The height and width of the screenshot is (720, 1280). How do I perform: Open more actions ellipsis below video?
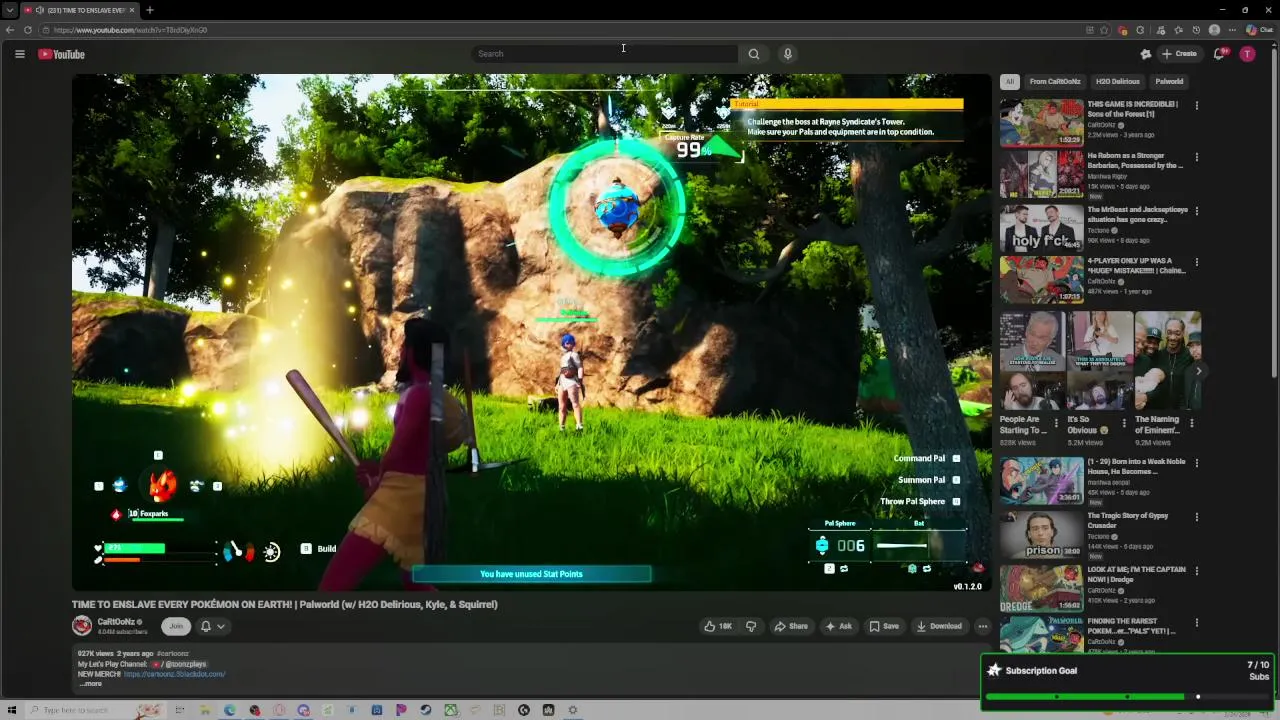[x=982, y=626]
